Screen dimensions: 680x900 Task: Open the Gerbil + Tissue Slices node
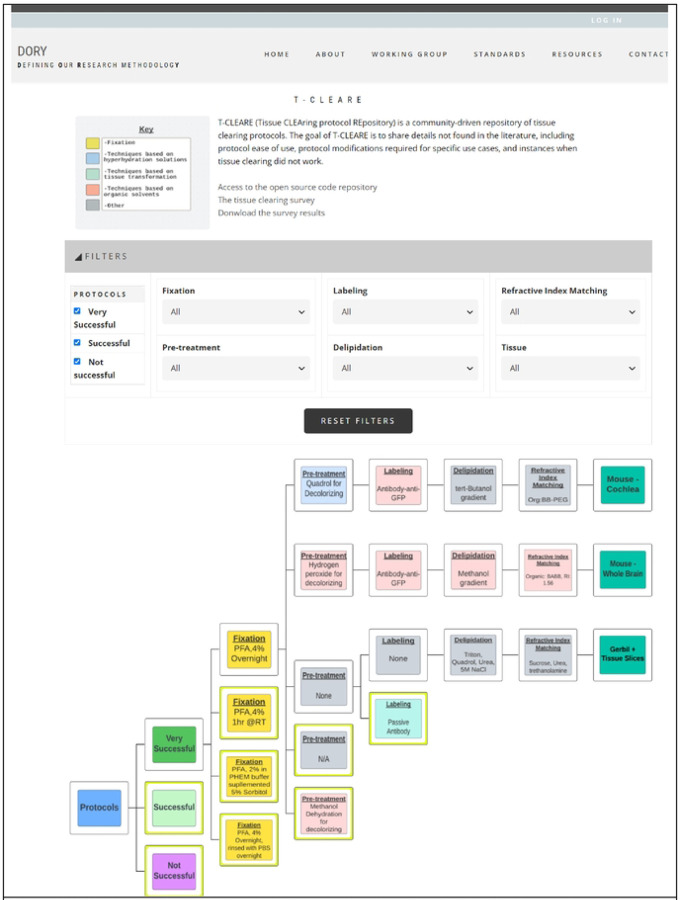click(x=622, y=654)
